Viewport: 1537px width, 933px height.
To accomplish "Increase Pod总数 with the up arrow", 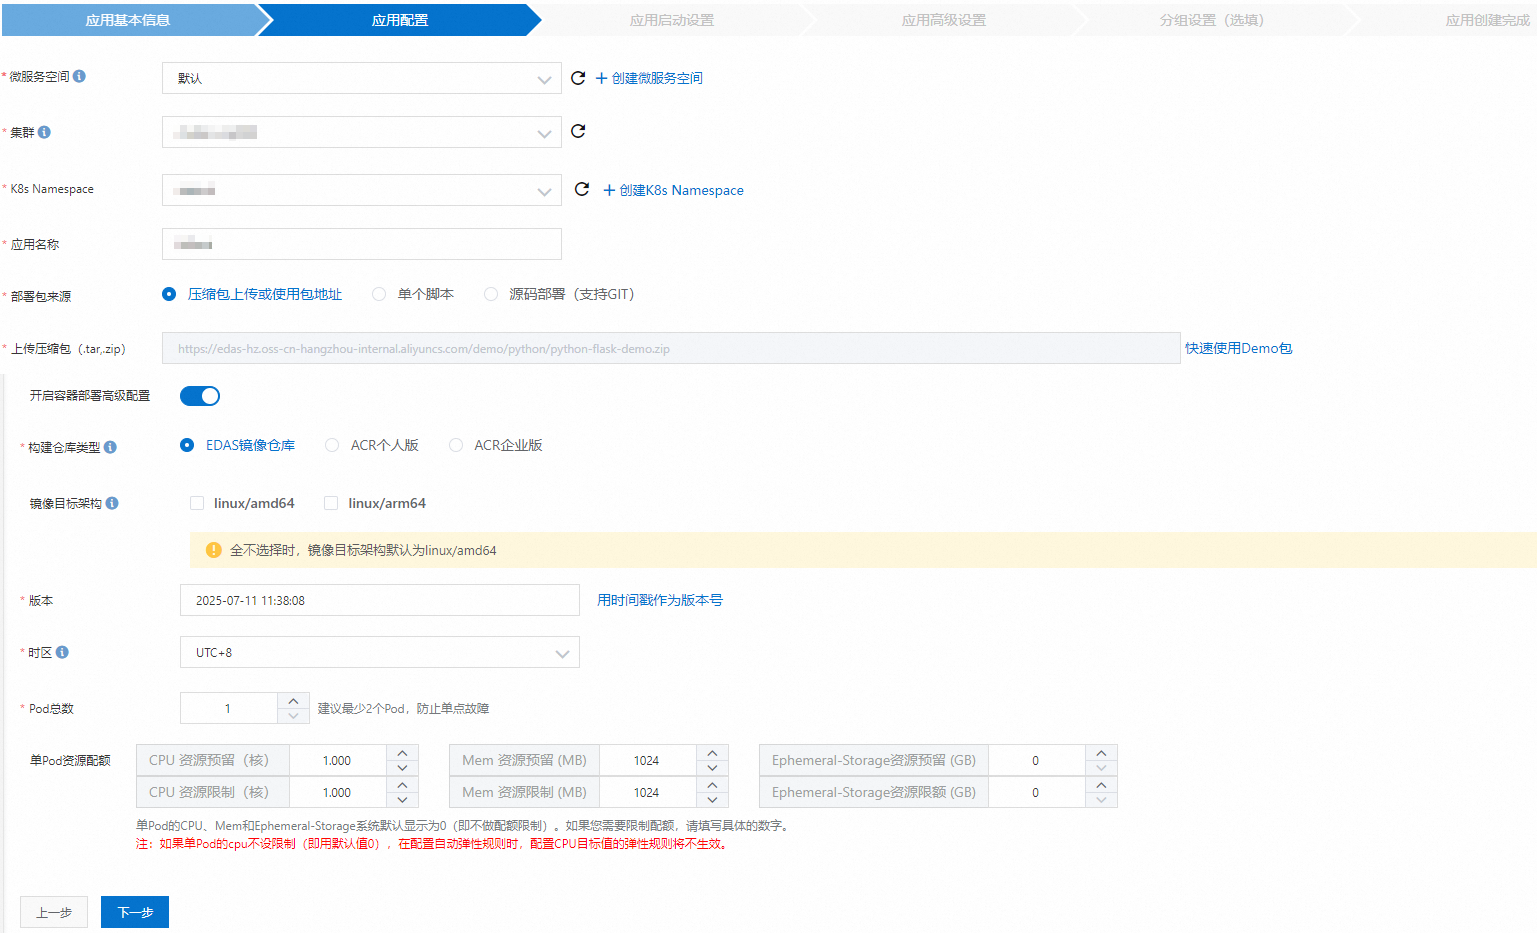I will pos(293,700).
